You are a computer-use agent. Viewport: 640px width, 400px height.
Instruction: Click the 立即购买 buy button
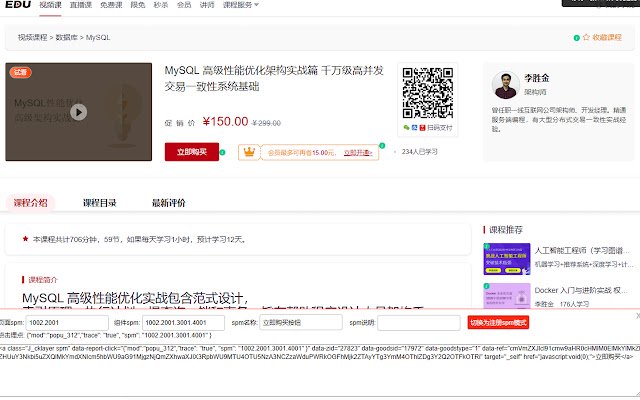click(192, 152)
